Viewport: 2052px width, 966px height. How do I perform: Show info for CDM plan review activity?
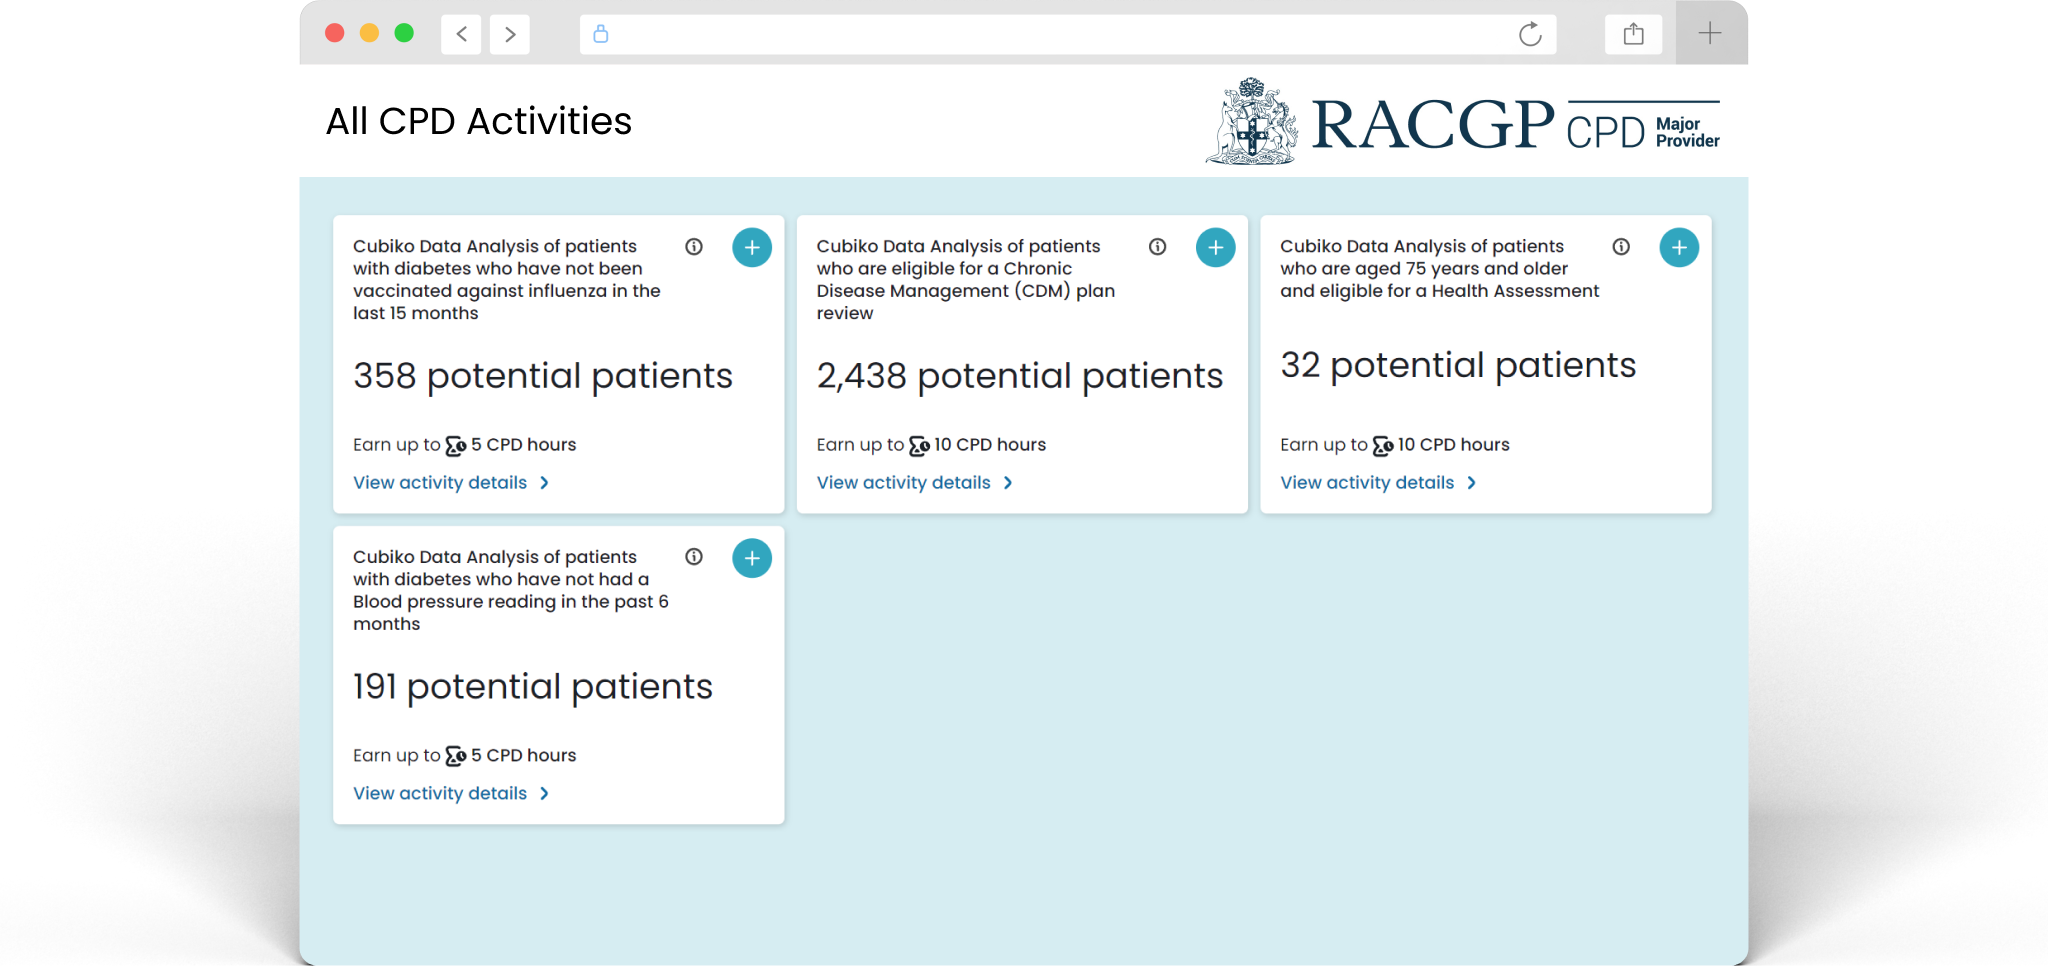(1158, 247)
